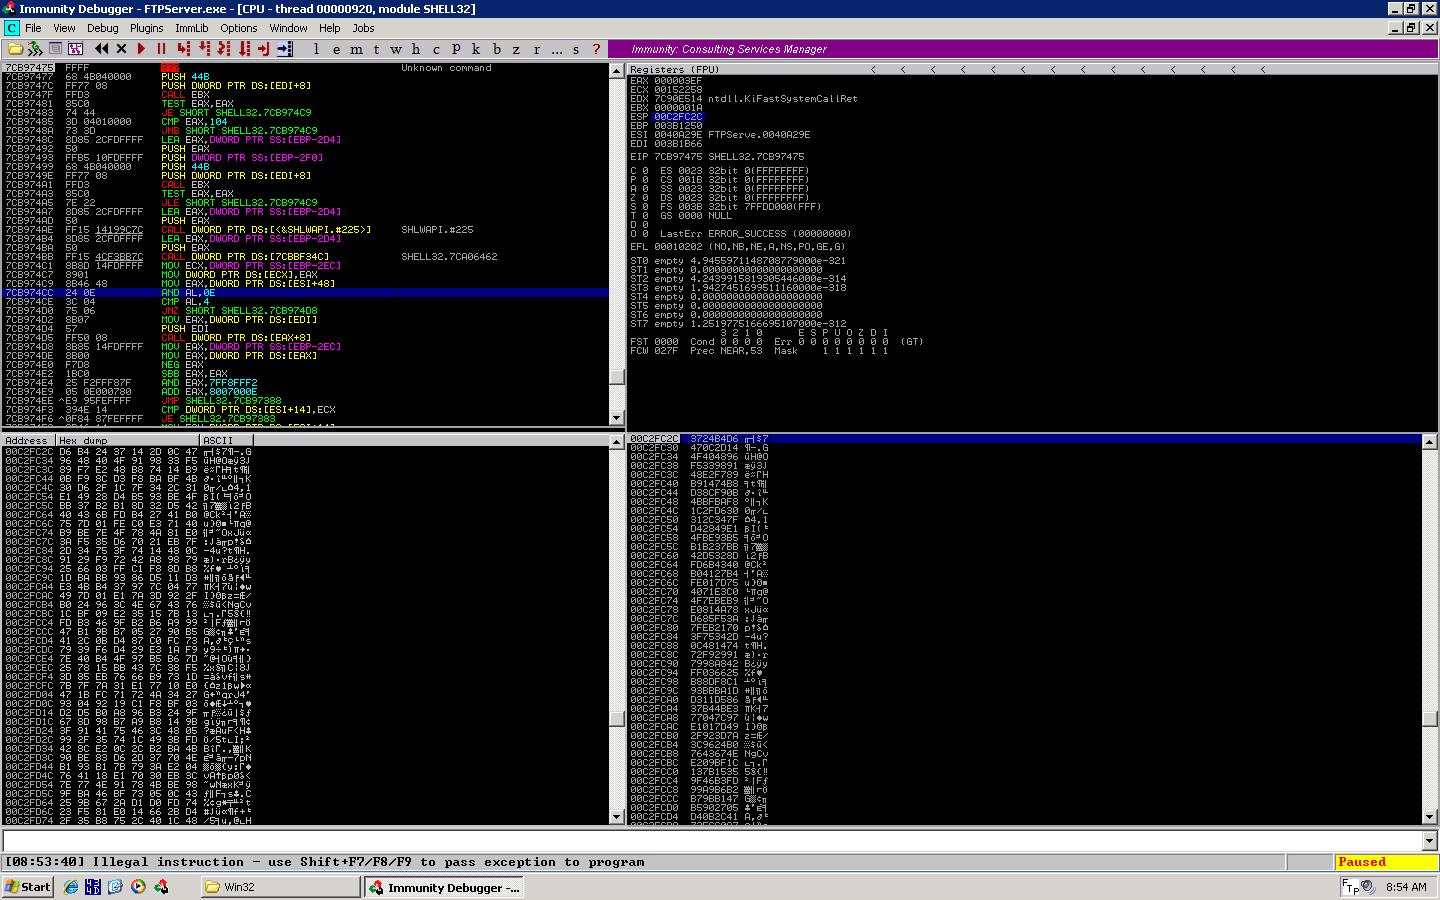This screenshot has height=900, width=1440.
Task: Click Immunity Debugger taskbar button
Action: [x=443, y=887]
